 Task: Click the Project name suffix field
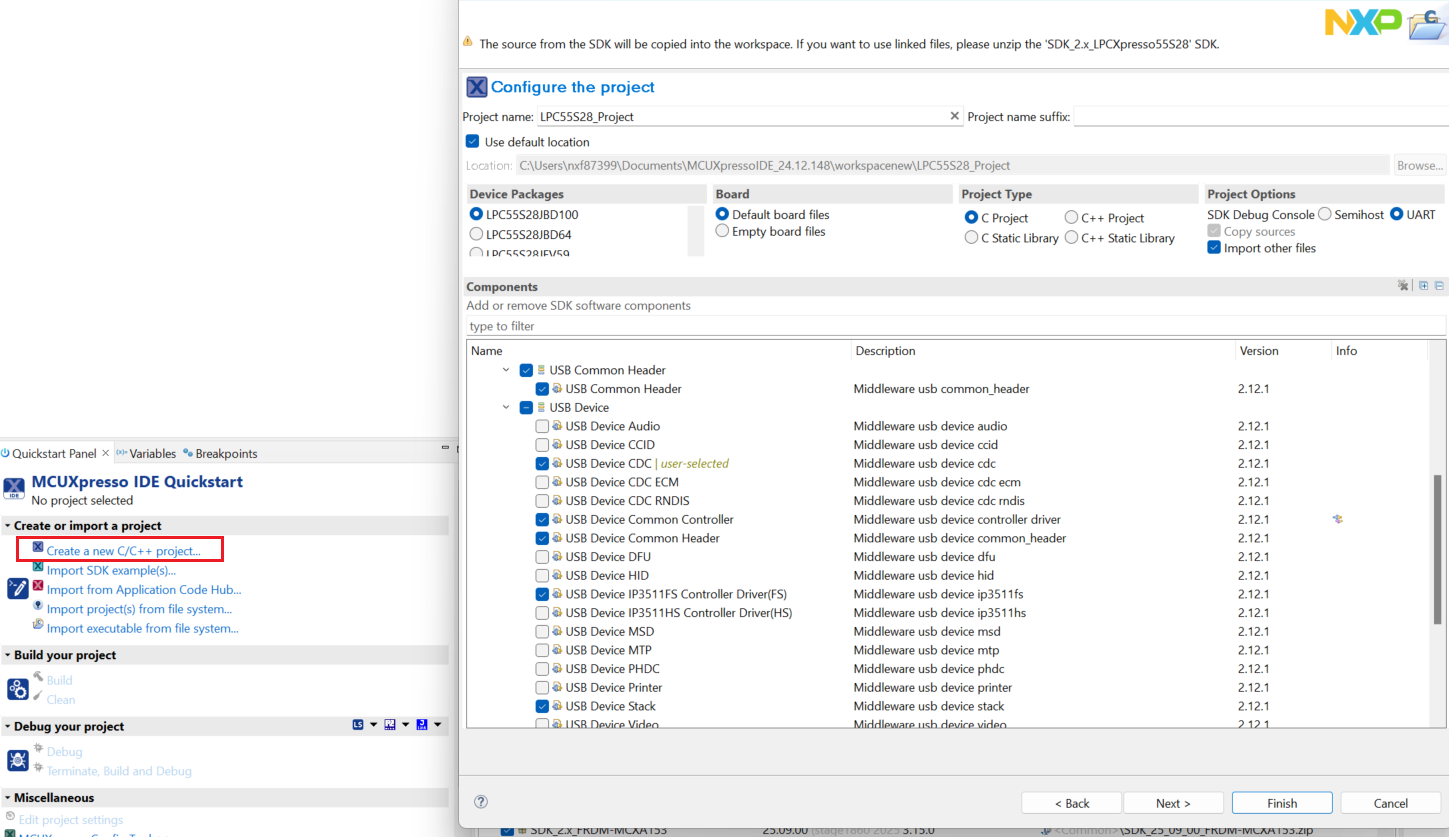tap(1260, 116)
